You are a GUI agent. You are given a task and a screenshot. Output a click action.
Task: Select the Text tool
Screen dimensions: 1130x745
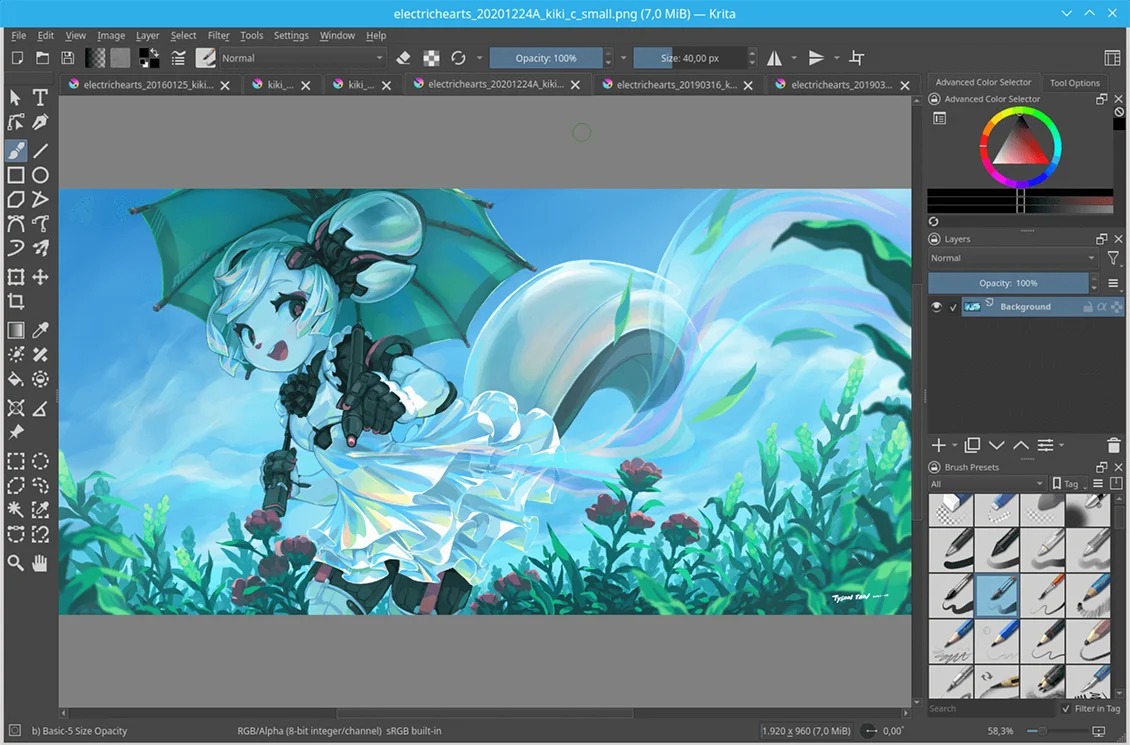coord(40,97)
